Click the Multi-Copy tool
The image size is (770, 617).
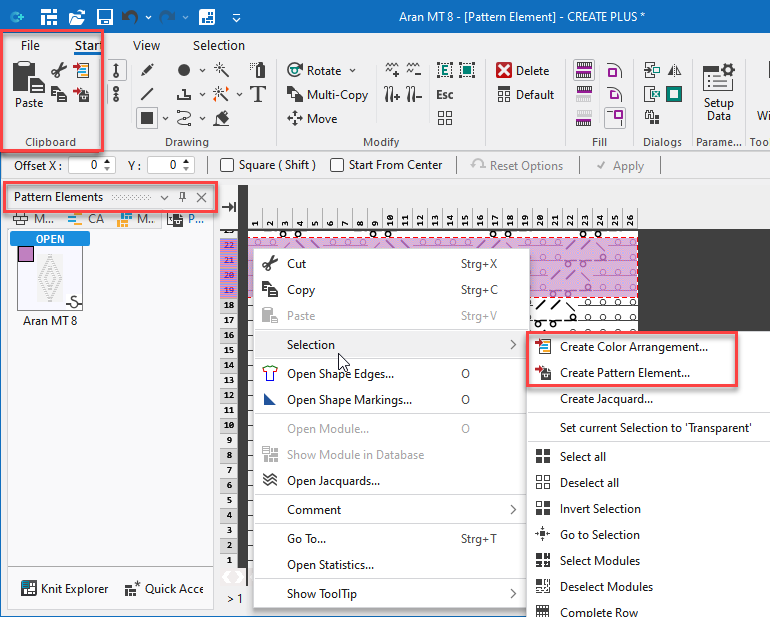tap(326, 94)
